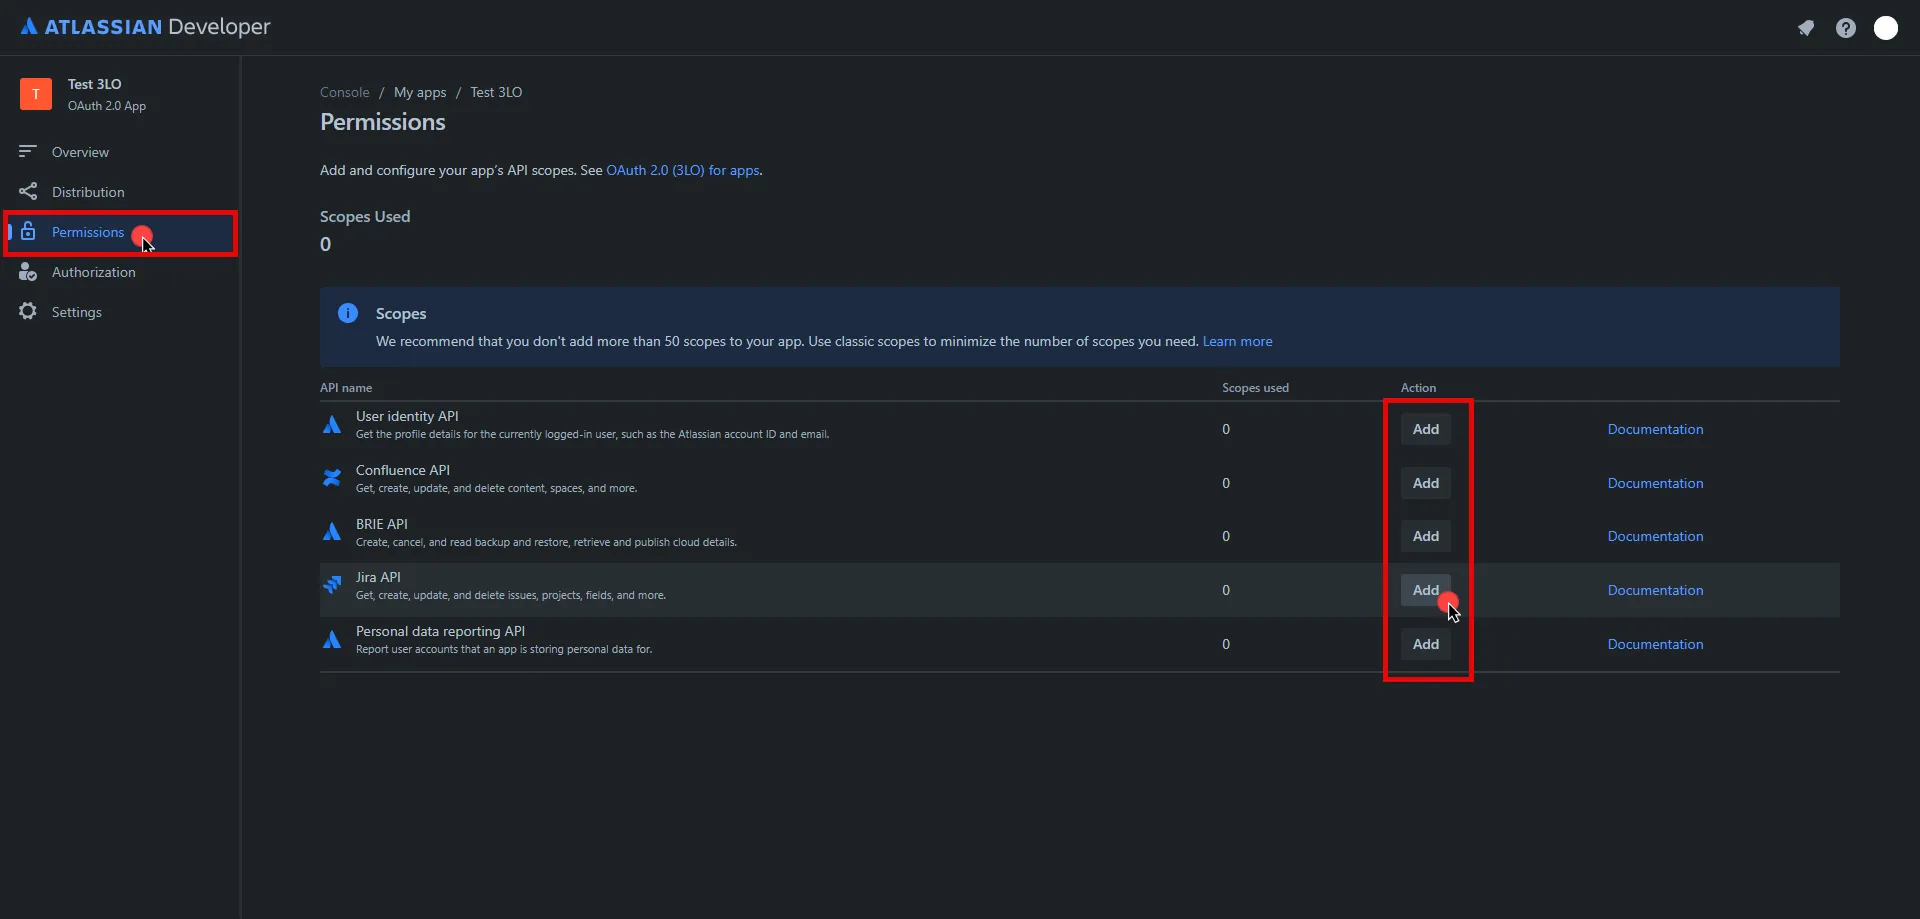1920x919 pixels.
Task: Open the Permissions menu item
Action: [88, 233]
